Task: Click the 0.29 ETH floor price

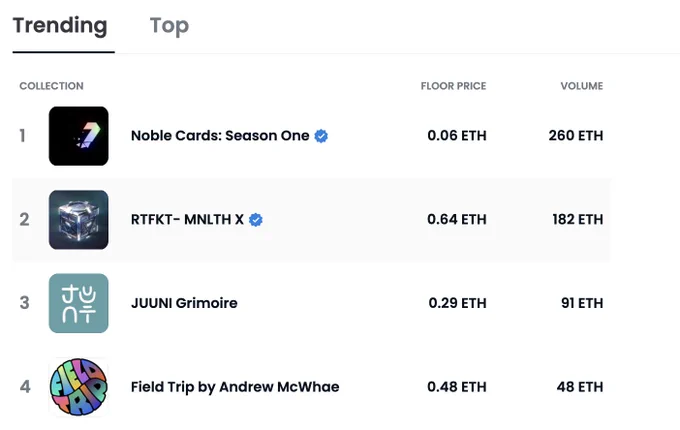Action: click(457, 303)
